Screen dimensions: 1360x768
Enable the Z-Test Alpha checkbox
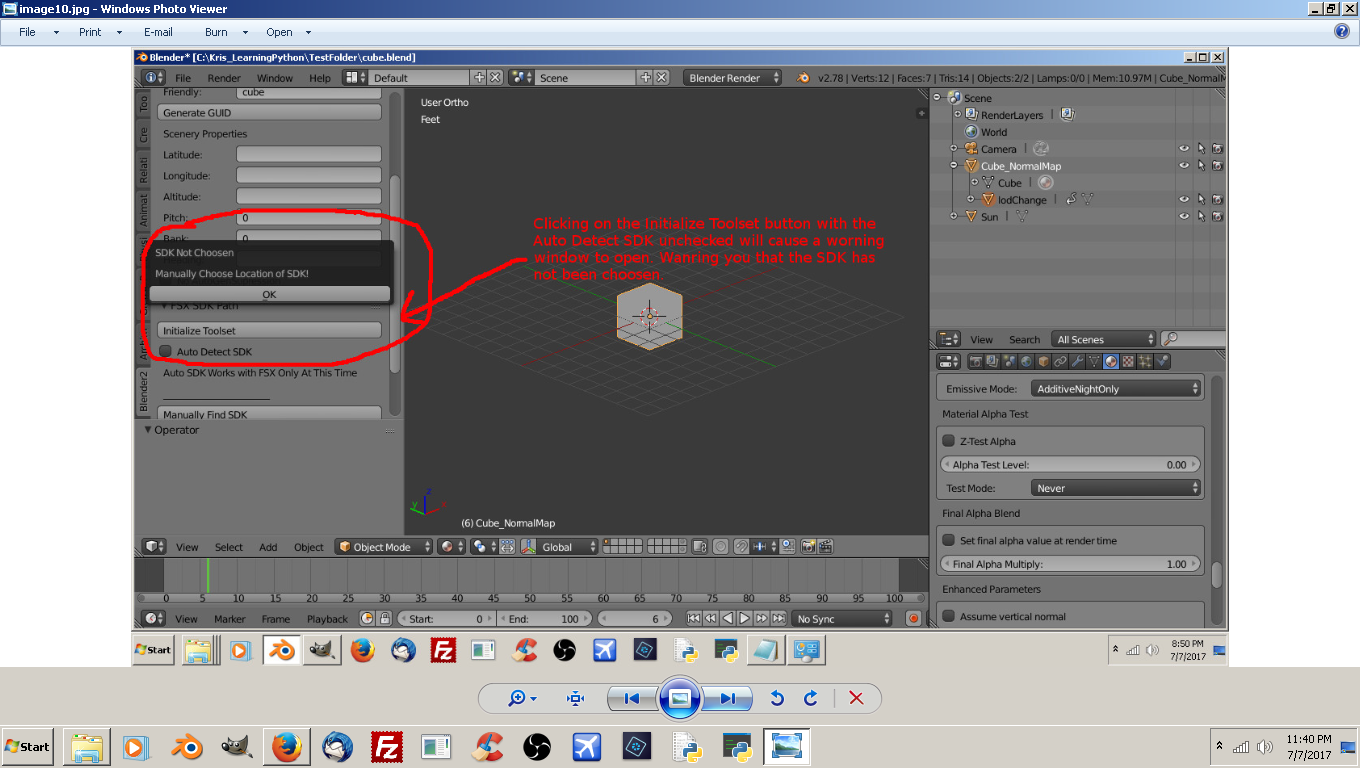click(949, 441)
